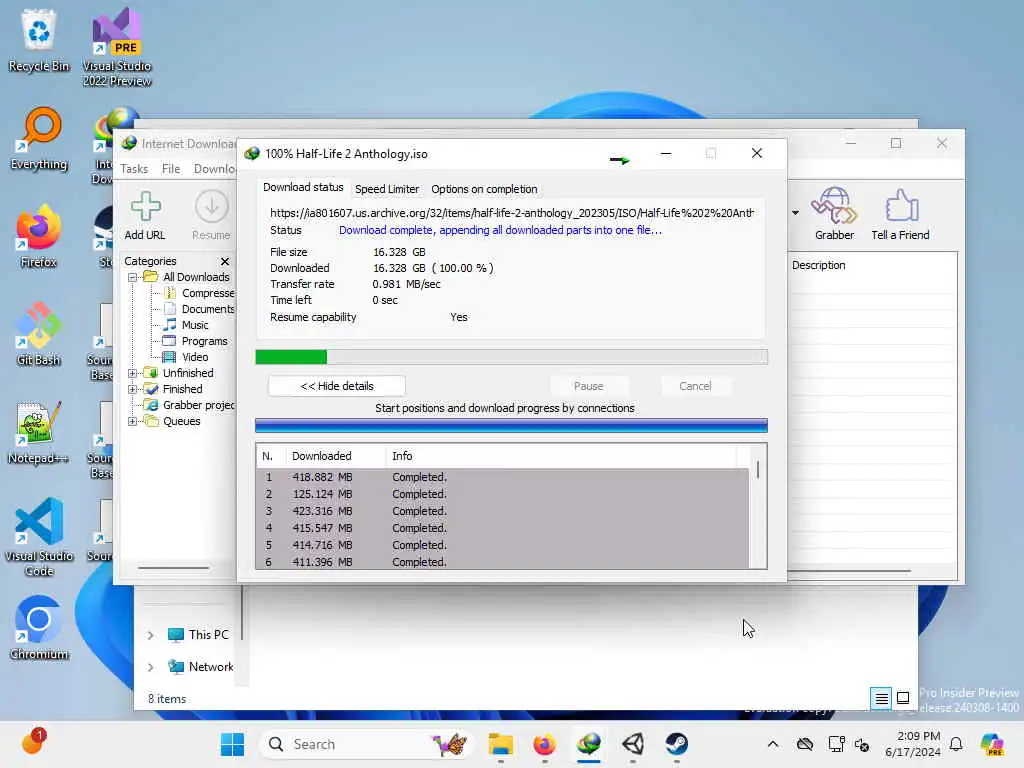Launch Notepad++ from the desktop
The image size is (1024, 768).
(39, 432)
